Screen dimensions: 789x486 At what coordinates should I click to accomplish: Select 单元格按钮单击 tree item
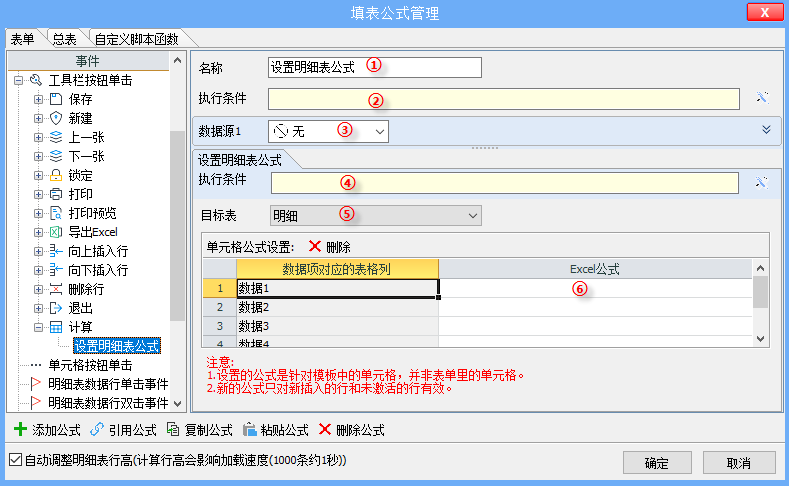click(x=90, y=365)
